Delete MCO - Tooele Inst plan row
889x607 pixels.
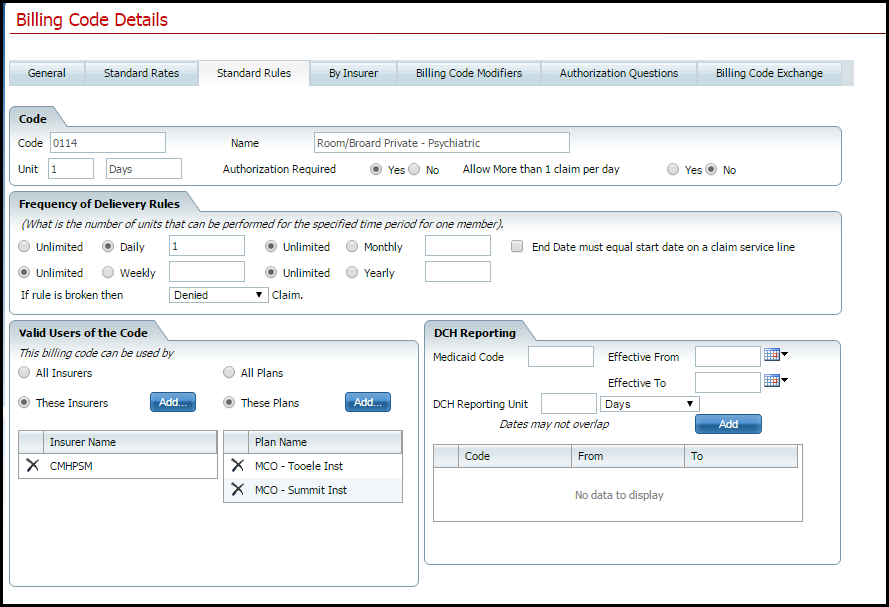click(x=238, y=466)
